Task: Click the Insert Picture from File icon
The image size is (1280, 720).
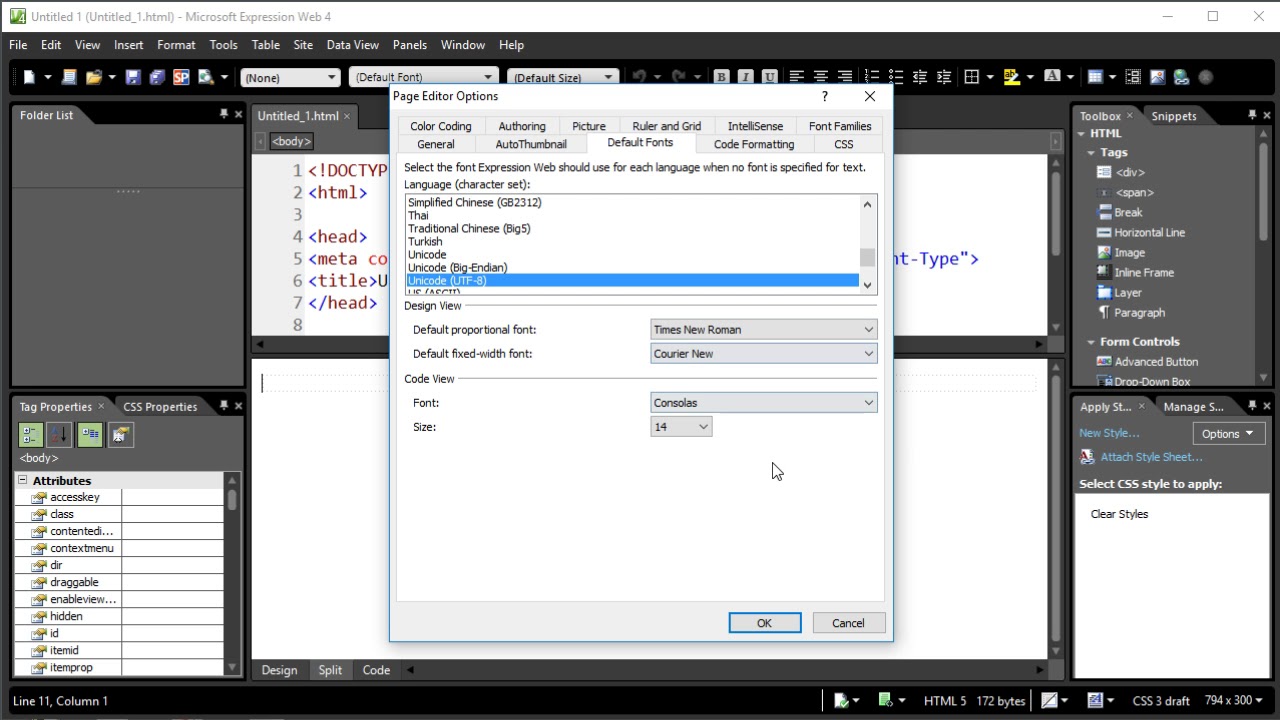Action: [1157, 77]
